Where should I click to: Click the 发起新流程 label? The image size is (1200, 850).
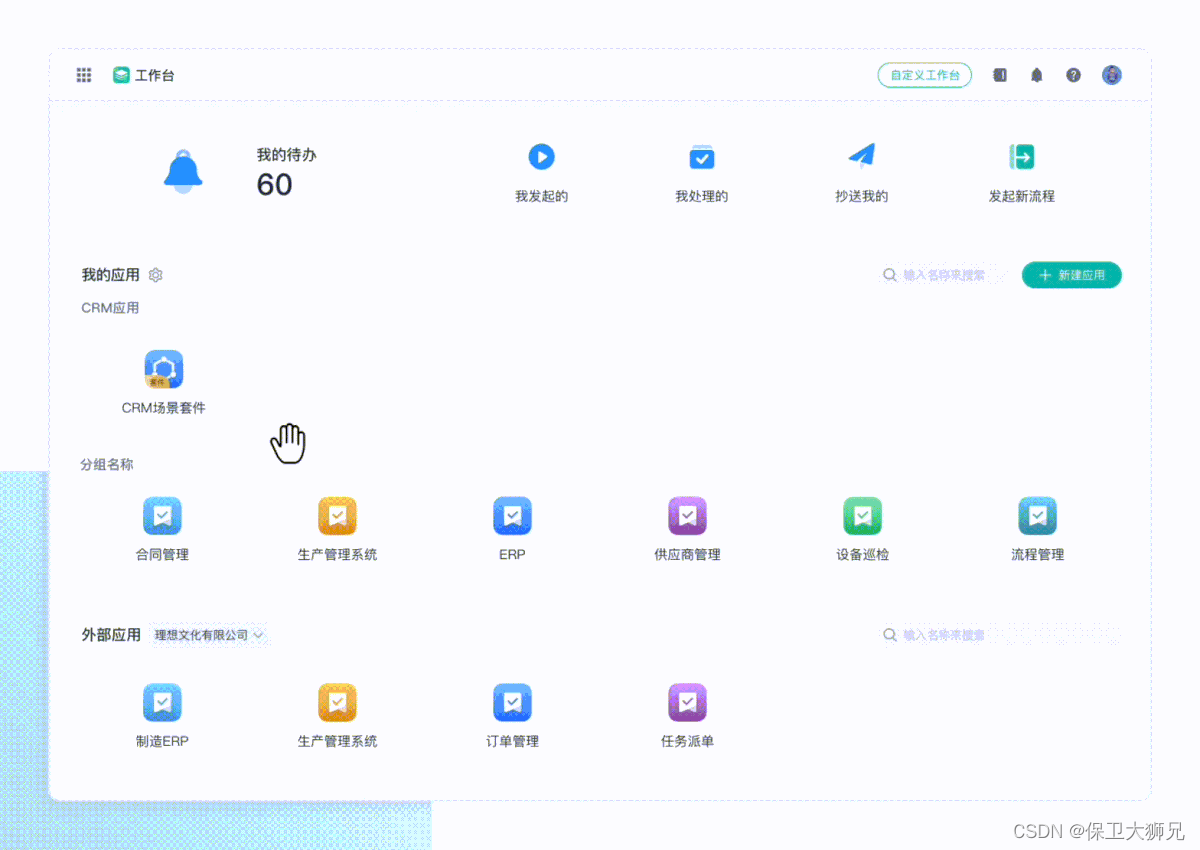(1021, 196)
